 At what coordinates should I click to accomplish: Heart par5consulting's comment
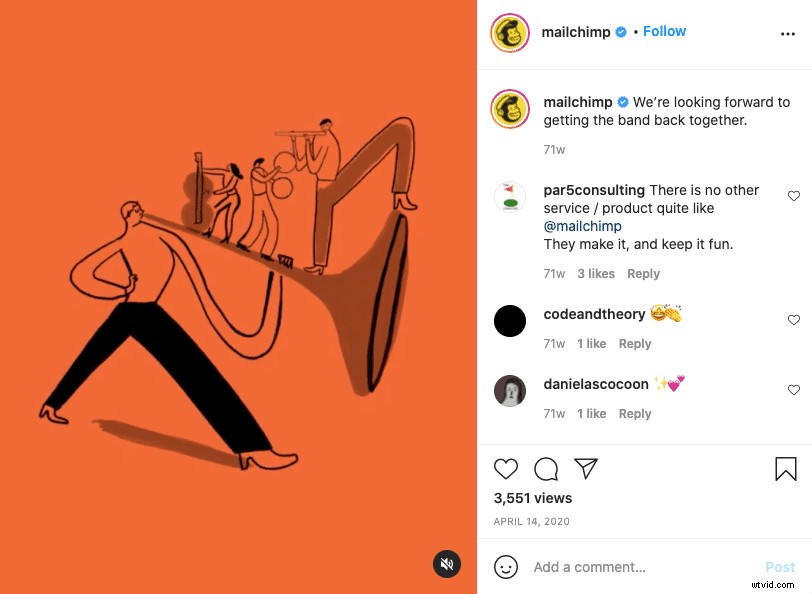point(794,196)
